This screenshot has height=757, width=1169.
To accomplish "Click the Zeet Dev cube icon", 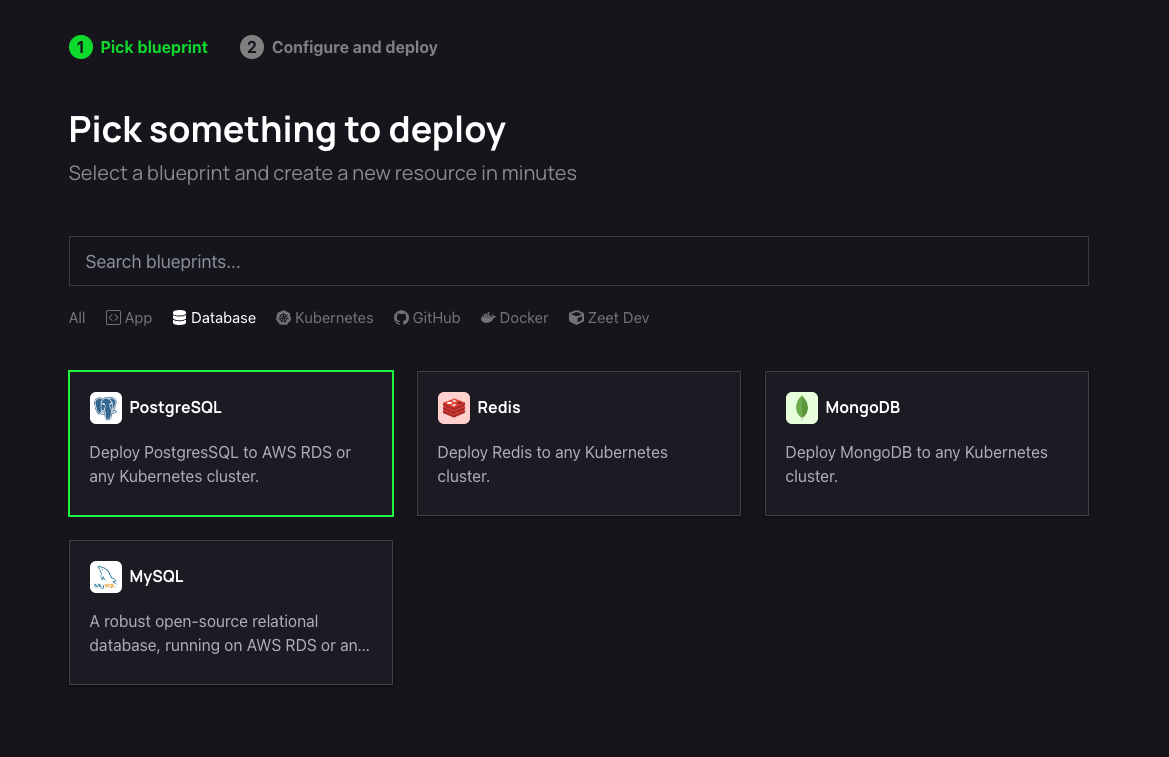I will pyautogui.click(x=576, y=318).
